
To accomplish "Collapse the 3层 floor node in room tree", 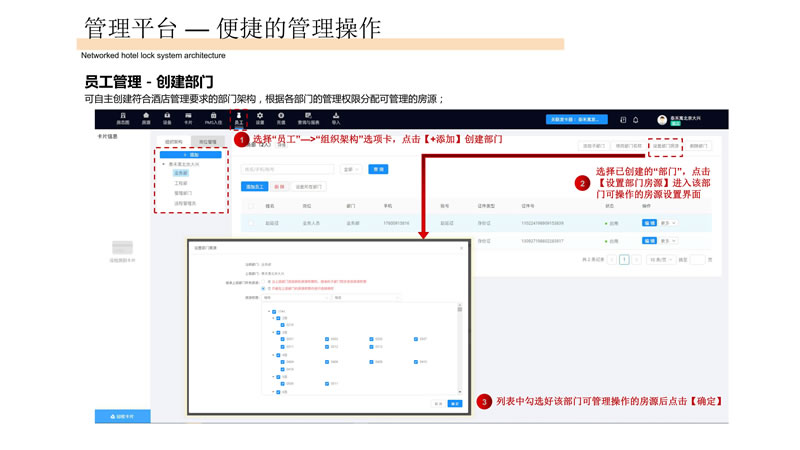I will pyautogui.click(x=273, y=333).
